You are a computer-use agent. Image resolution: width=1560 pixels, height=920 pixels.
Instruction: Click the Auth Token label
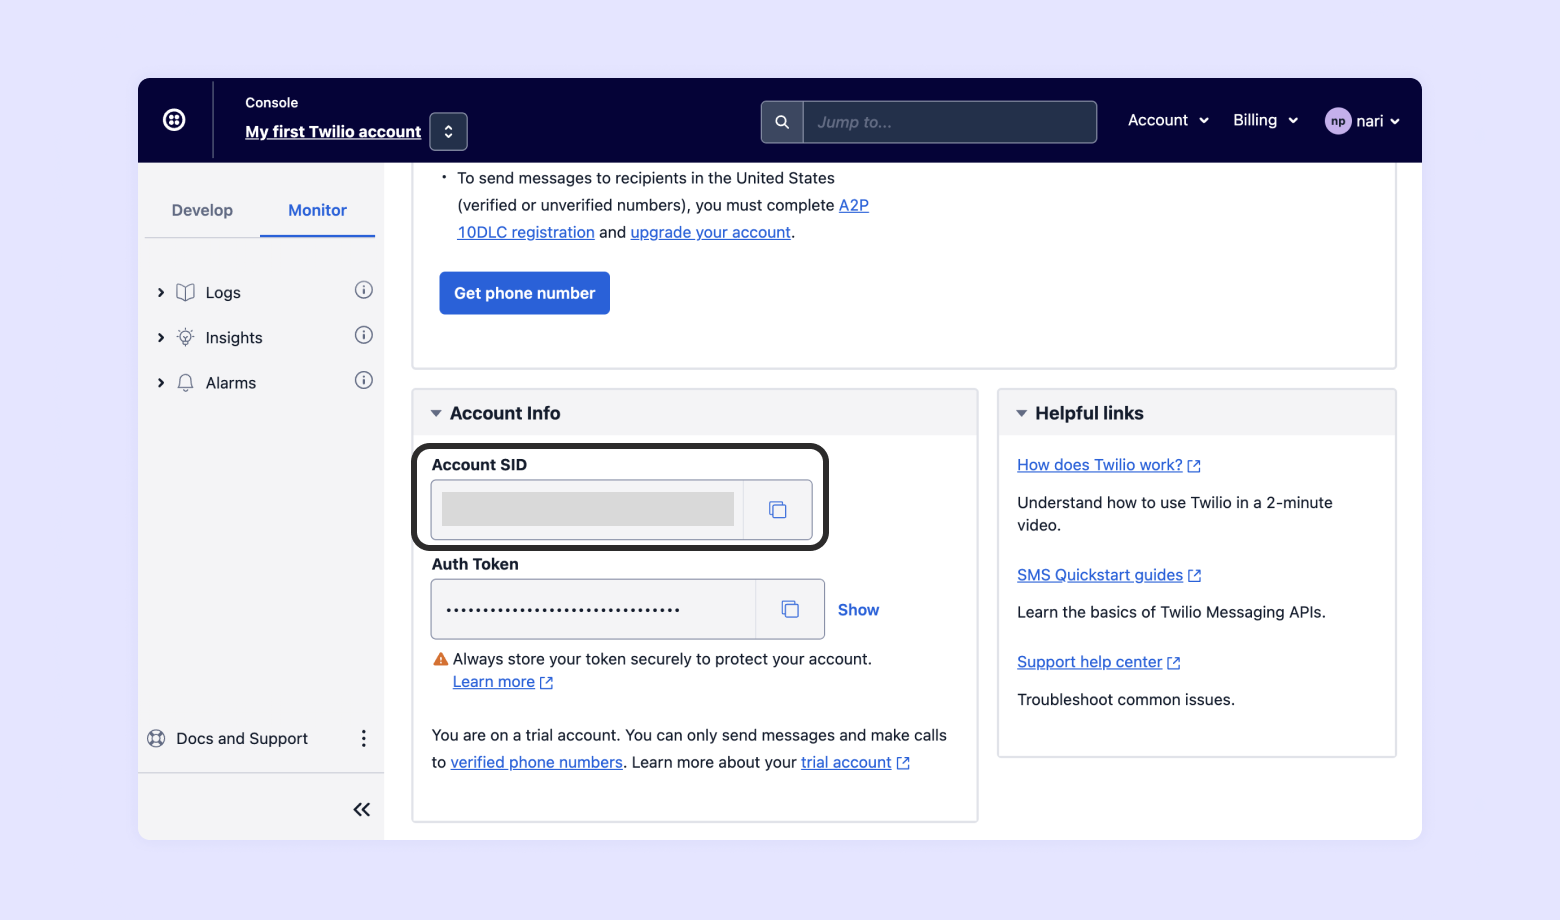pyautogui.click(x=475, y=564)
